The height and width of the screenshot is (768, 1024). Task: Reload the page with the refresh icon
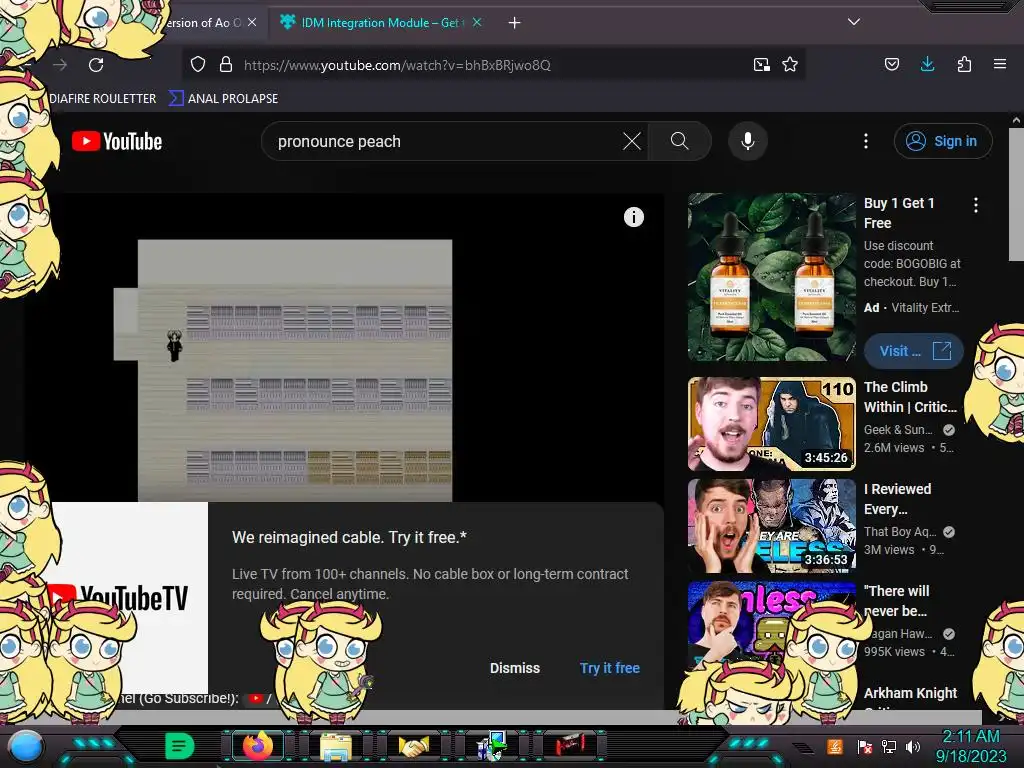96,65
